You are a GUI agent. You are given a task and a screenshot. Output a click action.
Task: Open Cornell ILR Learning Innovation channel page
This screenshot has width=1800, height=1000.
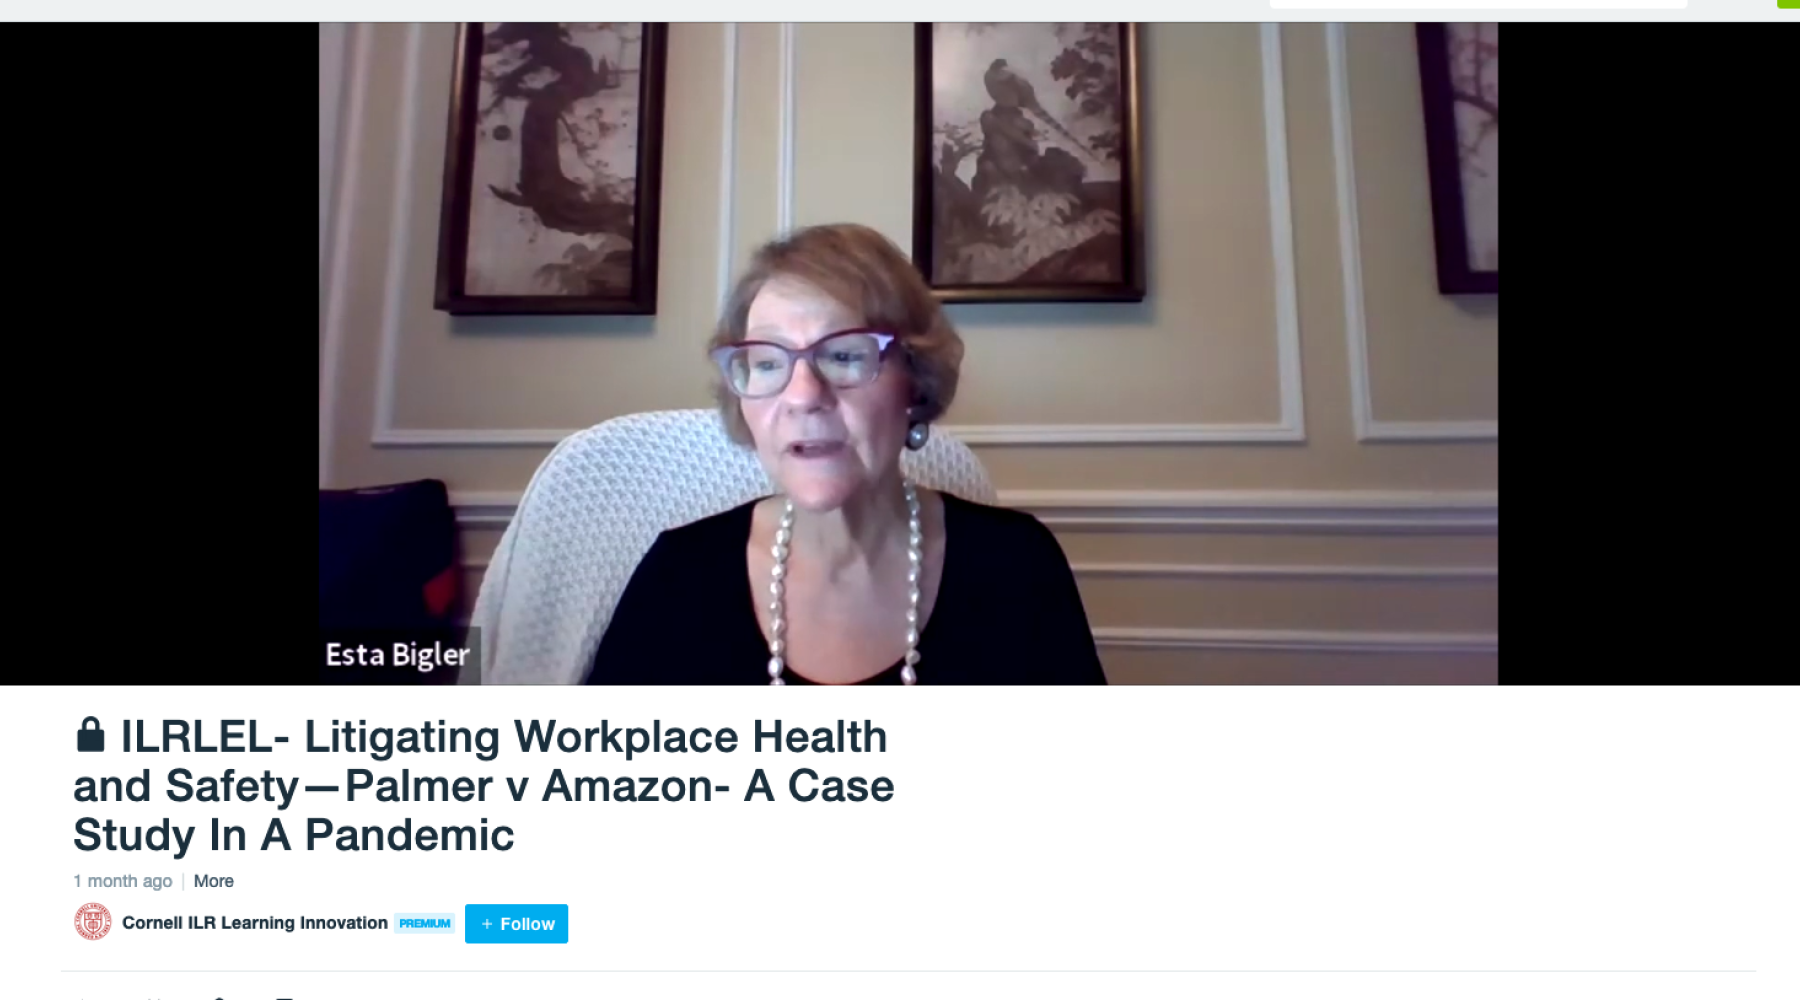(255, 923)
